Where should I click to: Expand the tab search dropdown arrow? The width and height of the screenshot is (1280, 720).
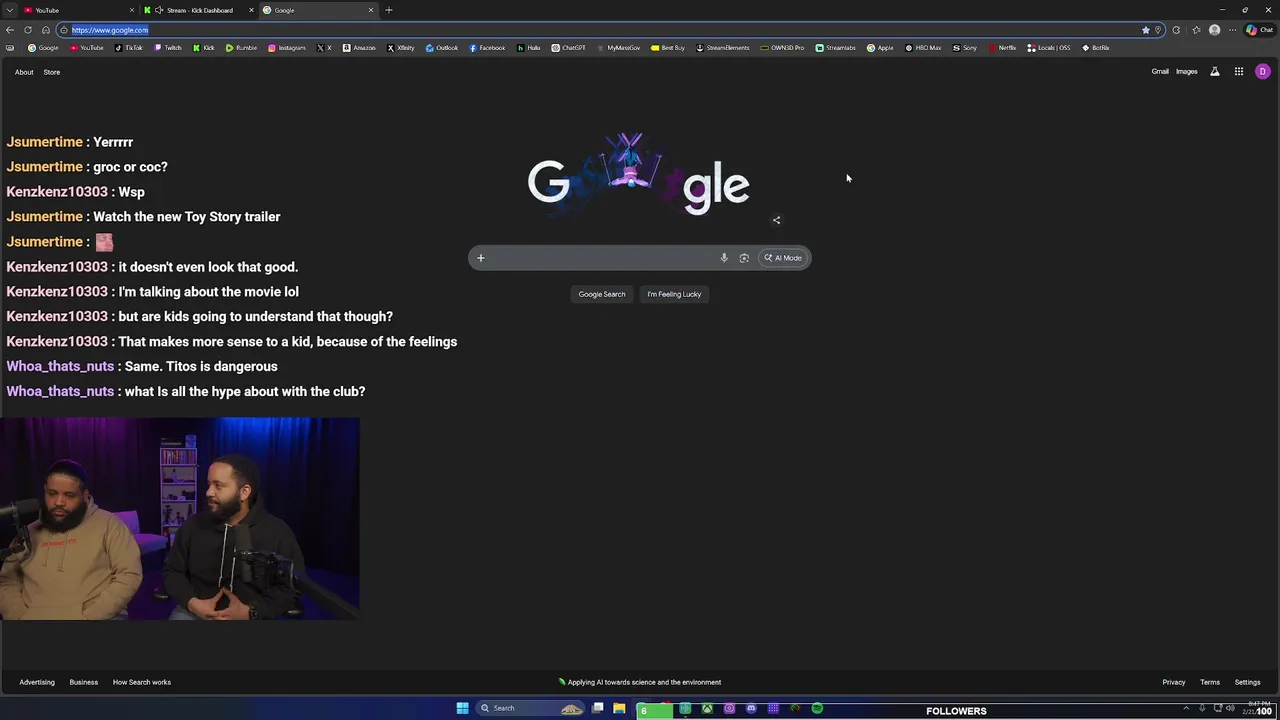[x=9, y=10]
